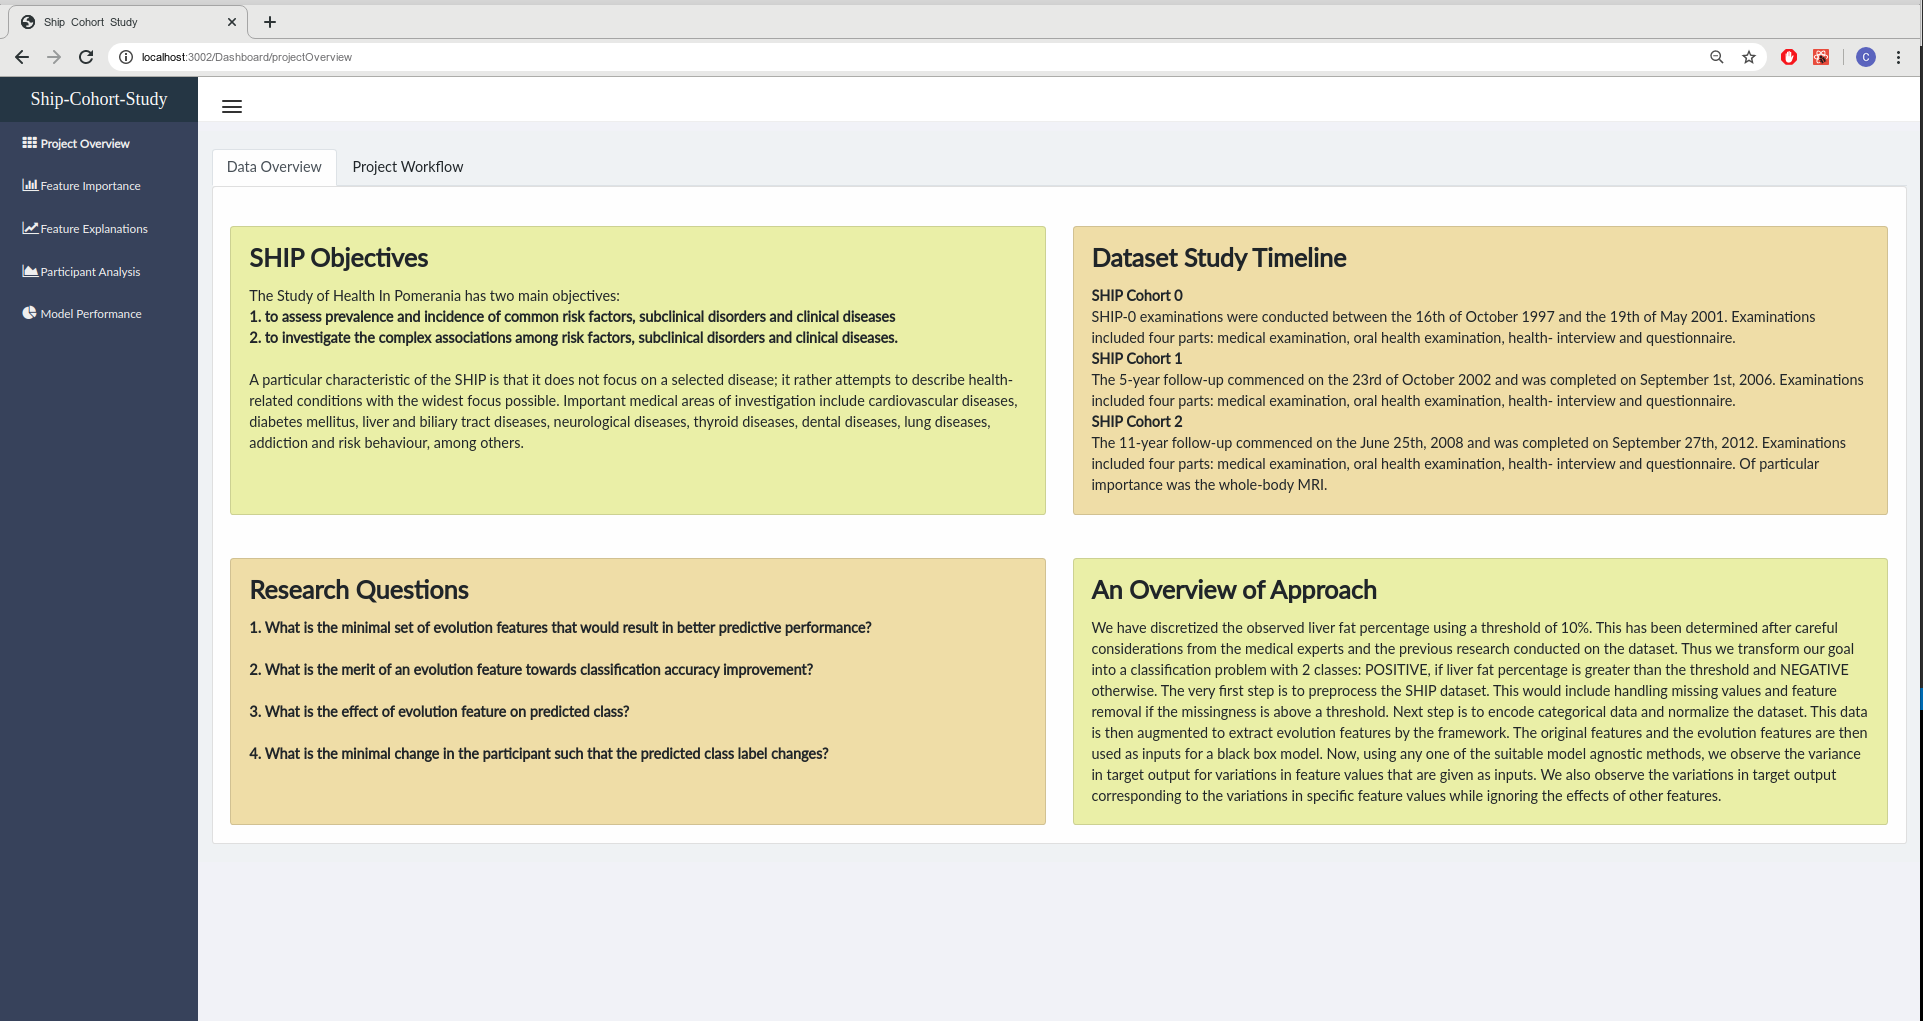Viewport: 1923px width, 1021px height.
Task: Bookmark this page with the star icon
Action: 1749,57
